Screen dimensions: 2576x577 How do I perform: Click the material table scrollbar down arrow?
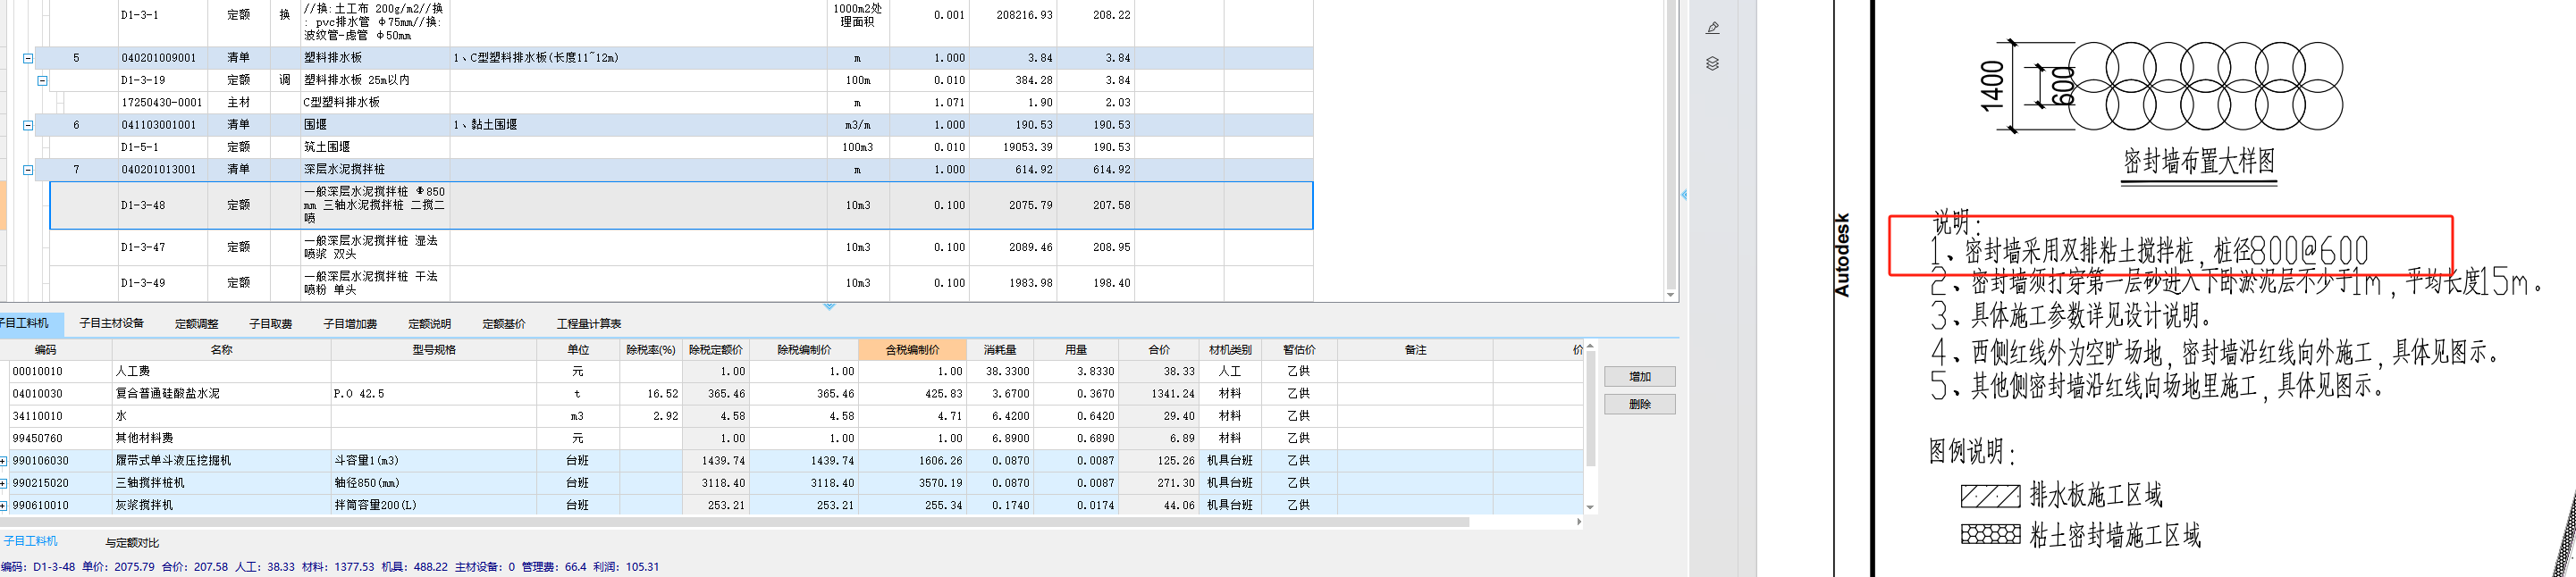coord(1590,508)
